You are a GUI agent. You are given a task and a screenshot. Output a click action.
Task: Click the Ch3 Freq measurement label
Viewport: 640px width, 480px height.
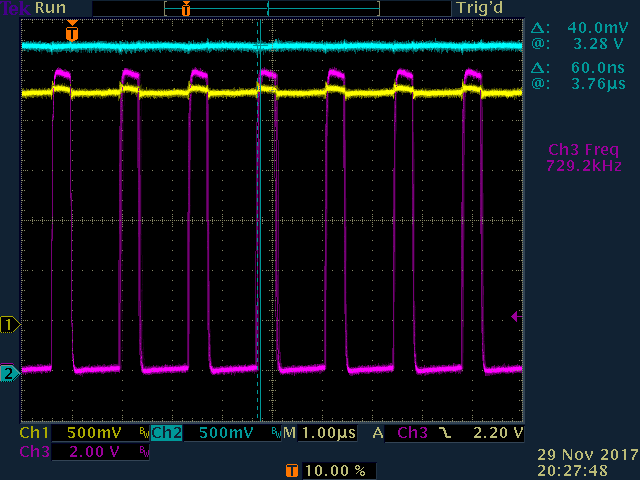[x=583, y=150]
